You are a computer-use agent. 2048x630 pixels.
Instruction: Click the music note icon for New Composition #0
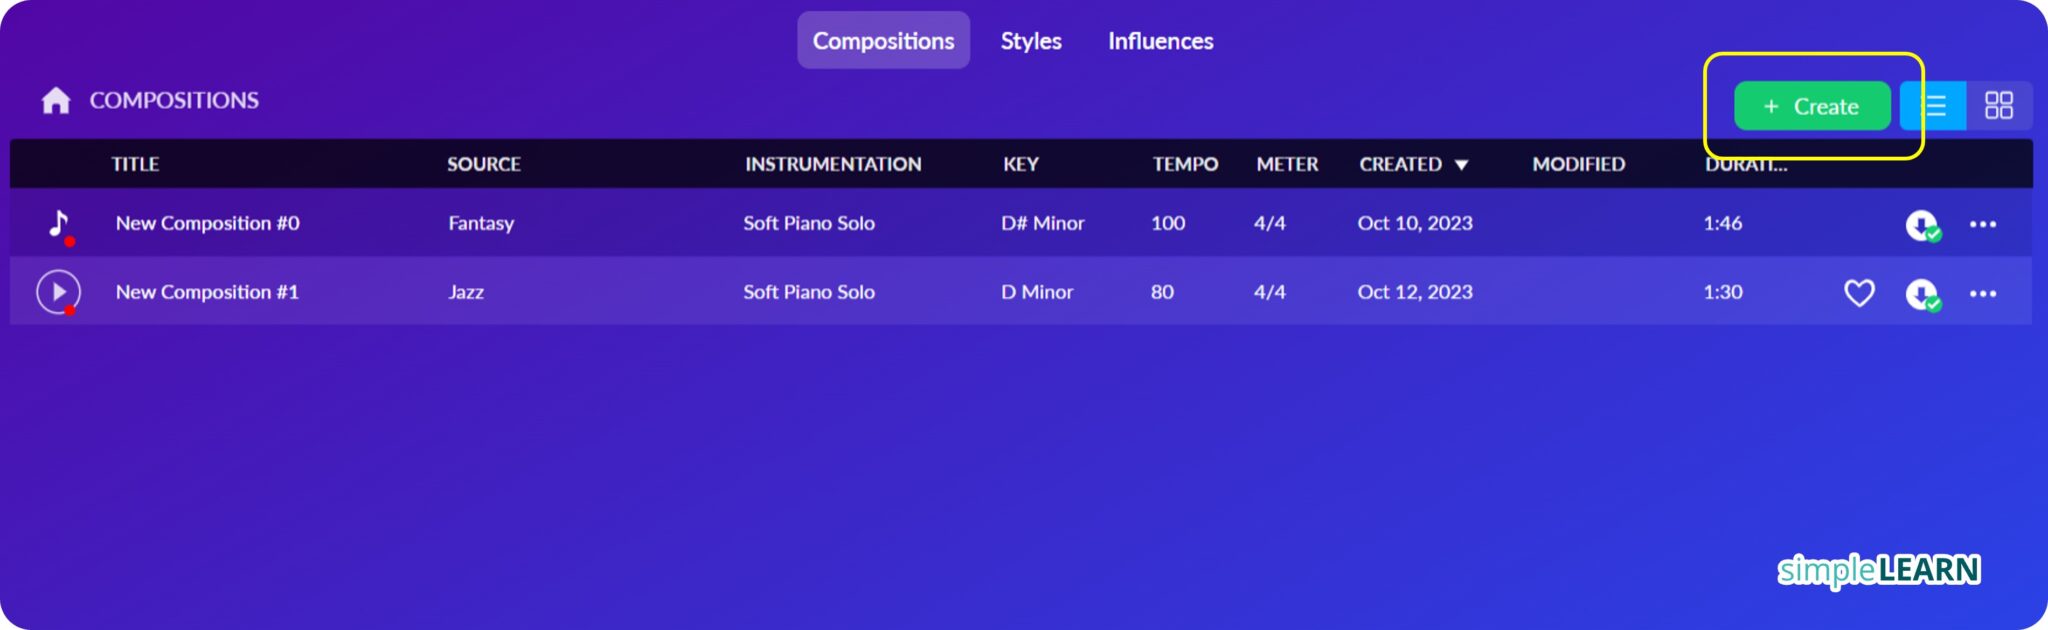pyautogui.click(x=60, y=224)
